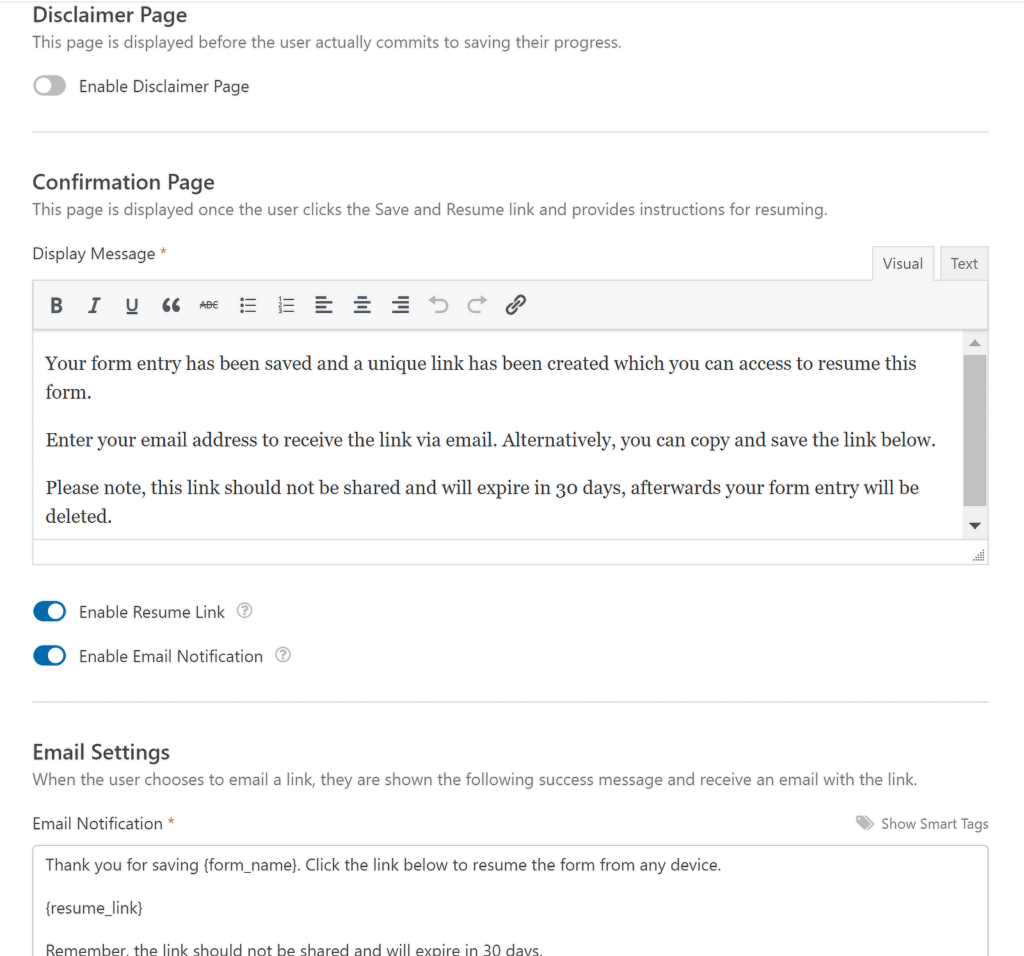Redo the last edit
Image resolution: width=1024 pixels, height=956 pixels.
(477, 305)
